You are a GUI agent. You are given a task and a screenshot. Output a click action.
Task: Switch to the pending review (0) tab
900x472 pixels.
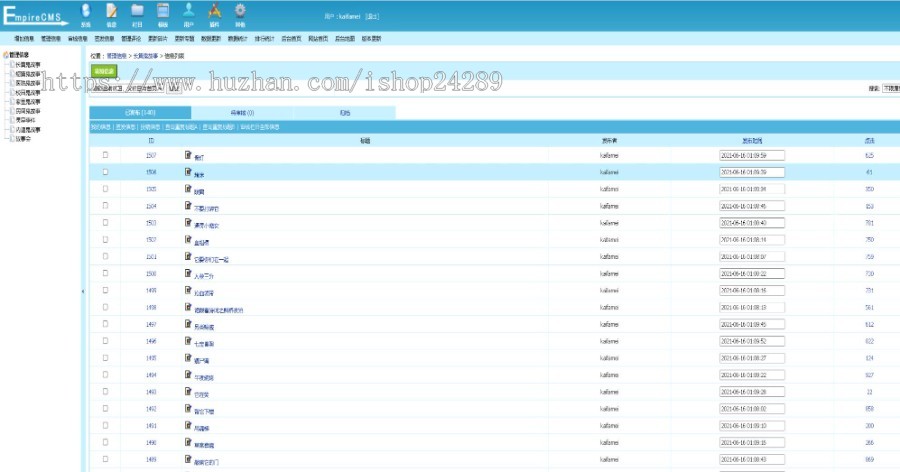[242, 113]
